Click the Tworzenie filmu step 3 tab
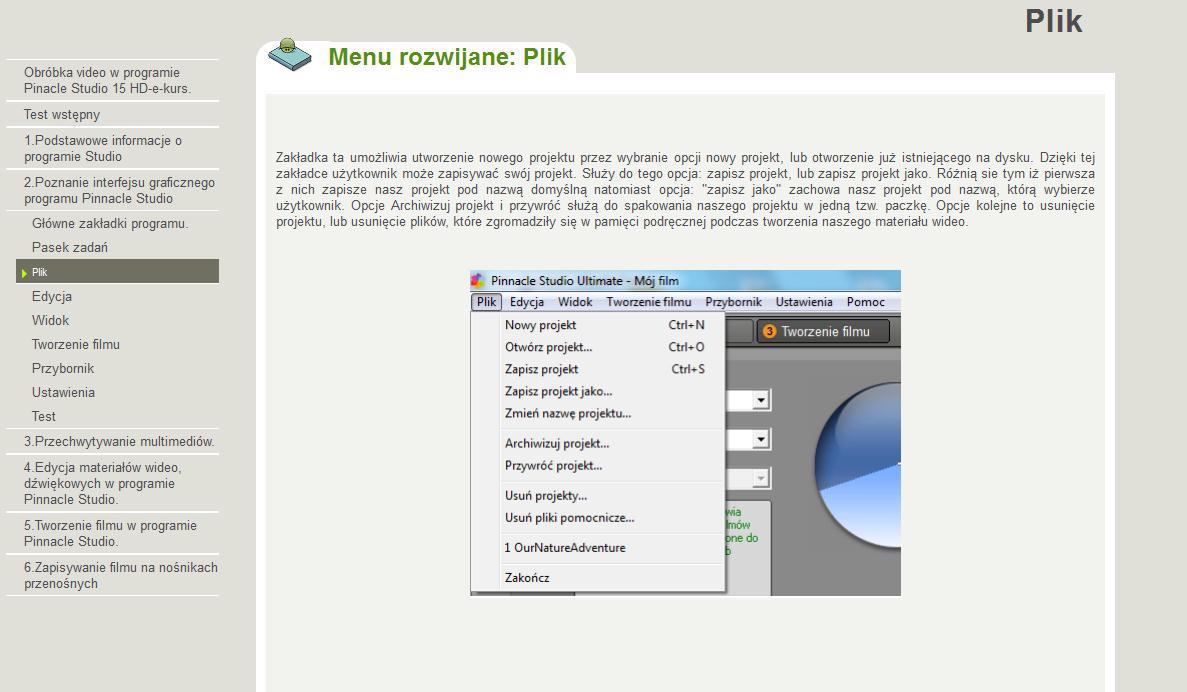This screenshot has height=692, width=1187. click(x=823, y=331)
